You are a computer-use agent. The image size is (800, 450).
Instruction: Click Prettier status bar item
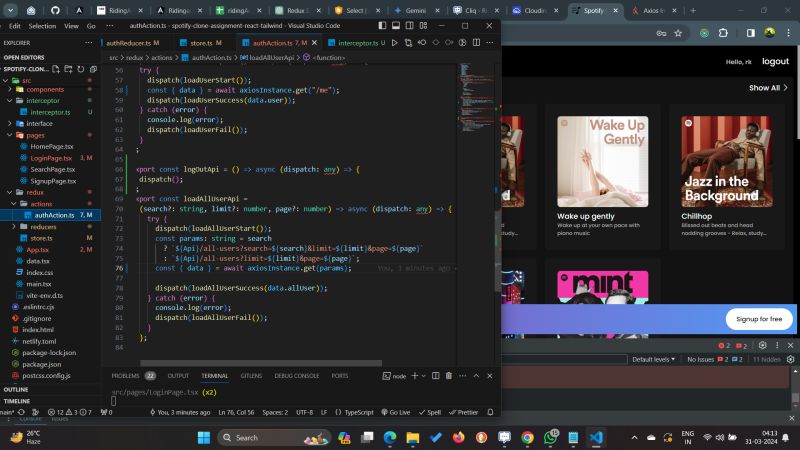tap(463, 412)
